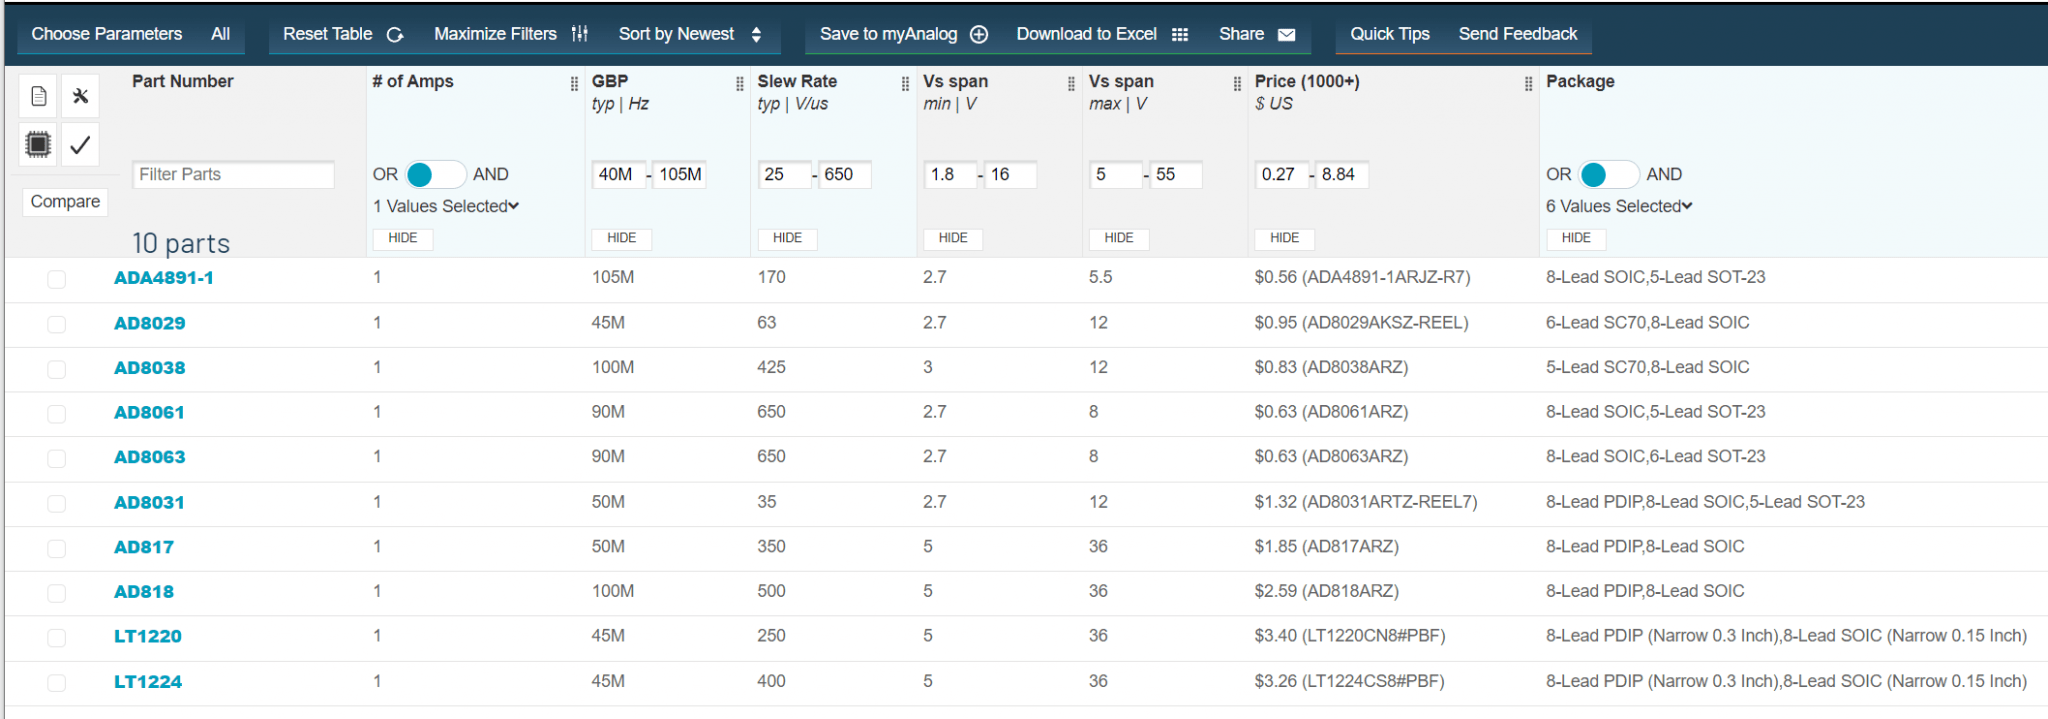Open Choose Parameters menu
The height and width of the screenshot is (719, 2048).
(x=107, y=34)
